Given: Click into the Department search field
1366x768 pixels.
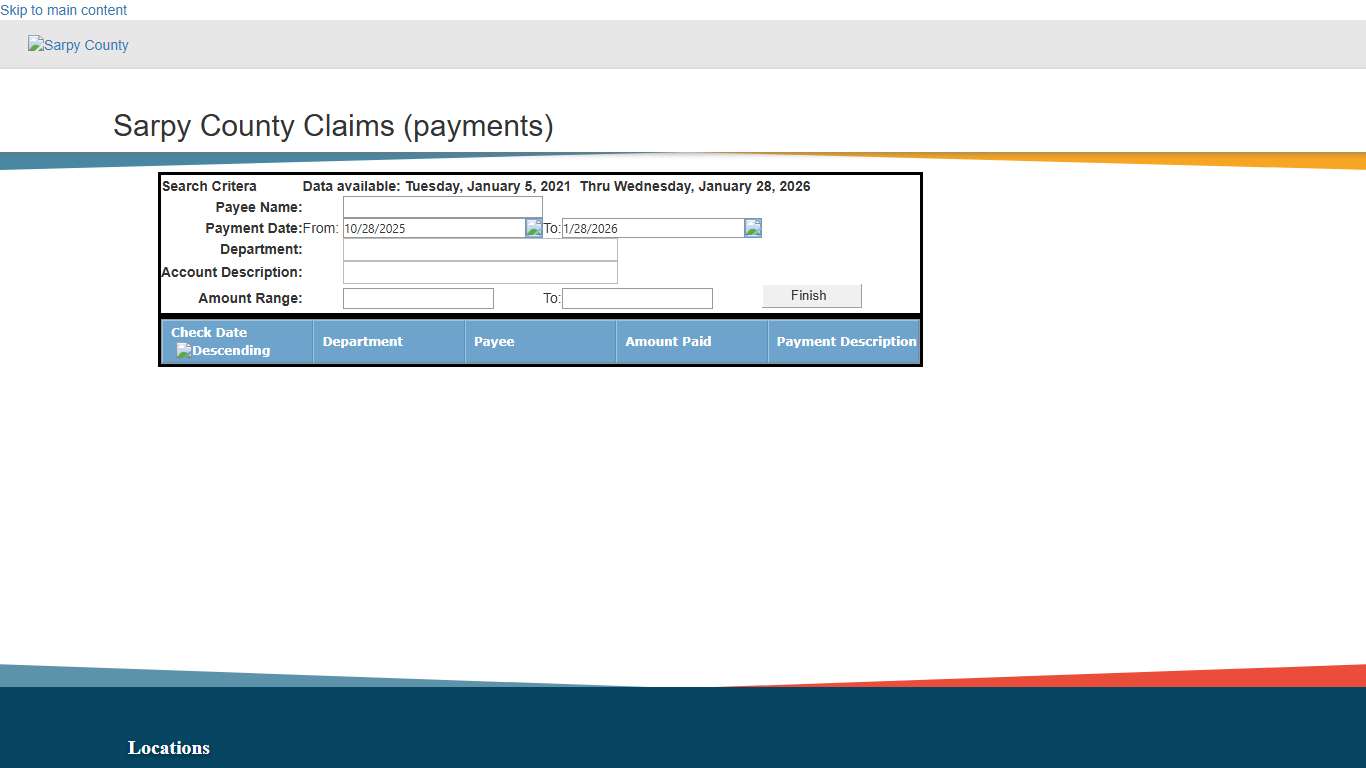Looking at the screenshot, I should pyautogui.click(x=480, y=249).
